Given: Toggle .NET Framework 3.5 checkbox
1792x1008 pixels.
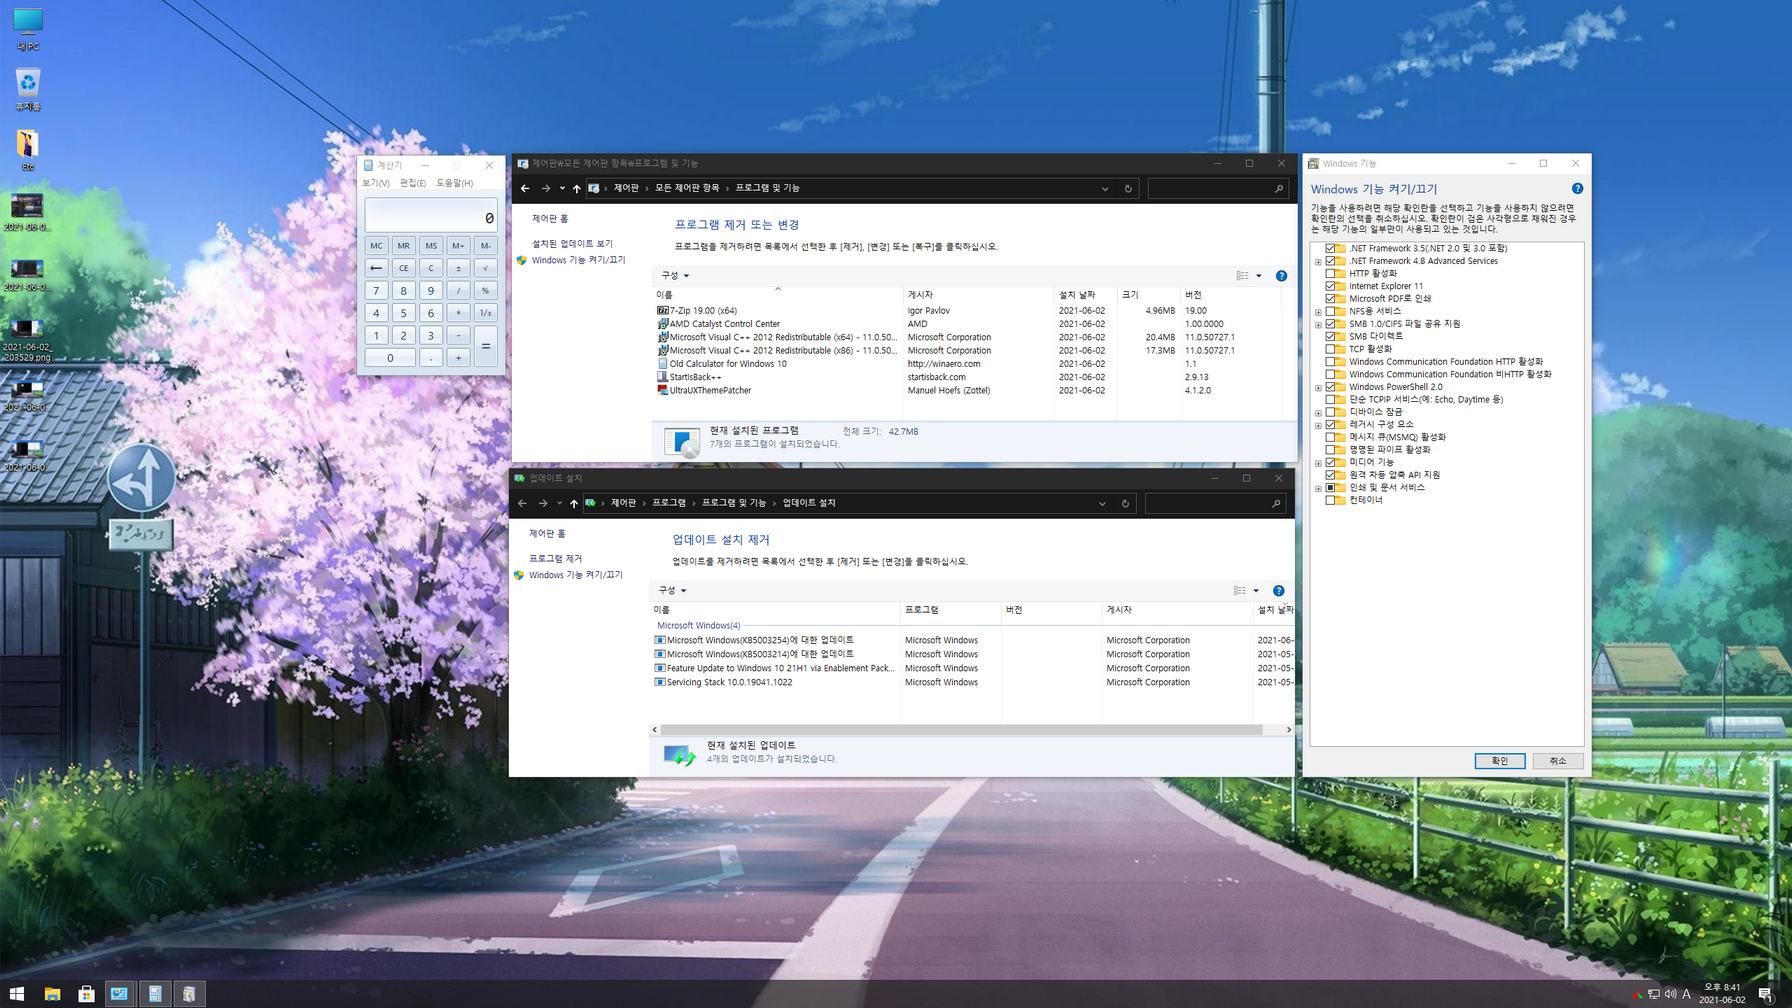Looking at the screenshot, I should [1330, 248].
